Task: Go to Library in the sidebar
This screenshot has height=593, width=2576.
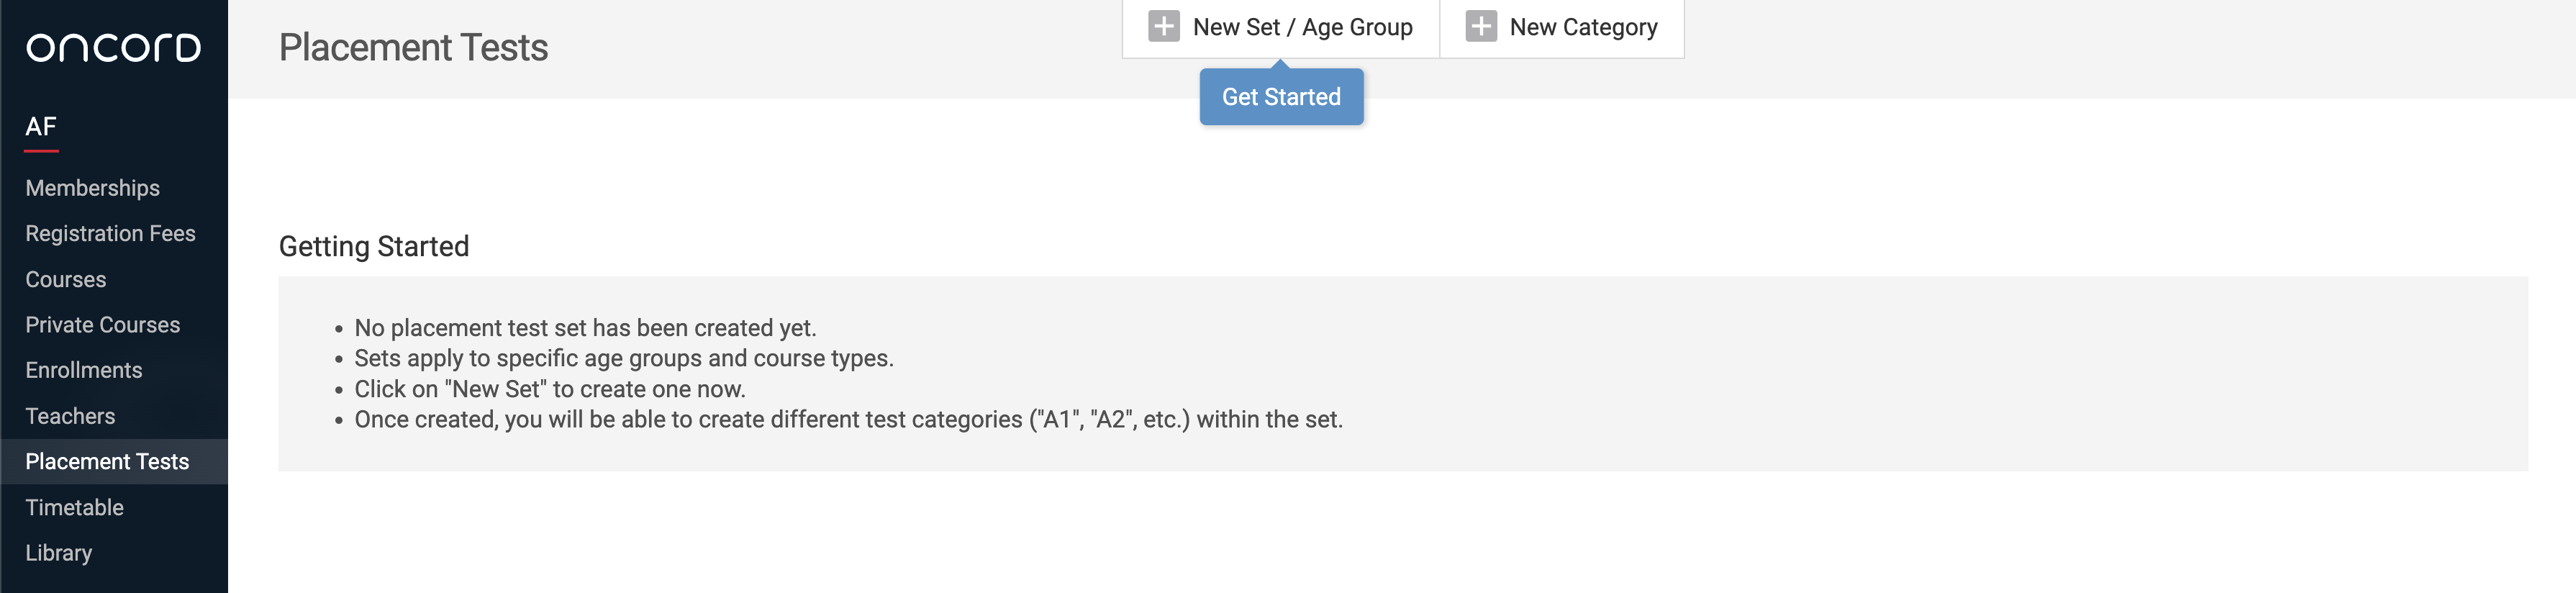Action: click(x=58, y=553)
